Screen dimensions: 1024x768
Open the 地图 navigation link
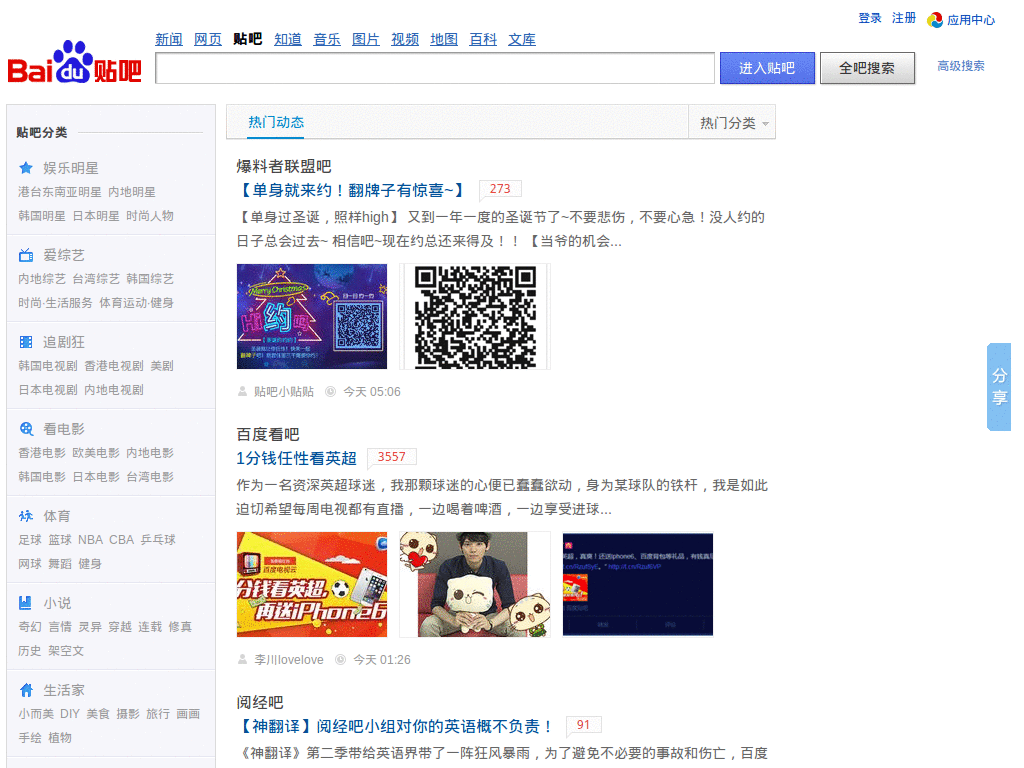444,39
